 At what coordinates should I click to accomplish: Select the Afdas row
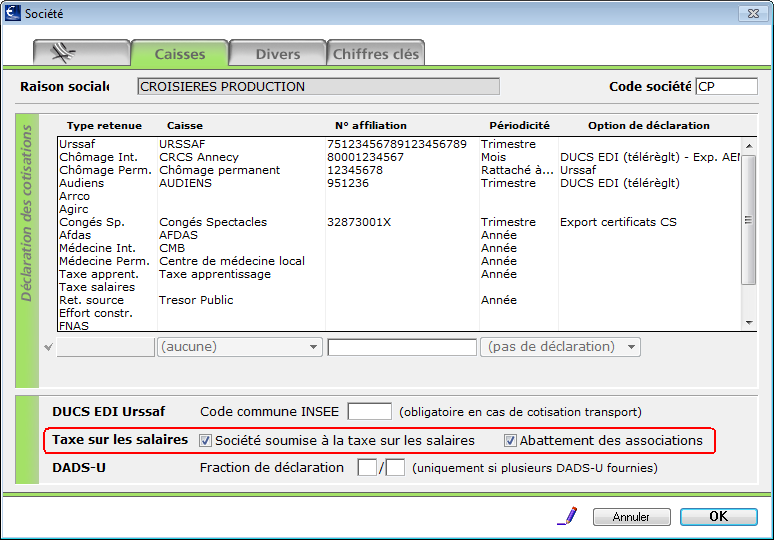click(x=399, y=235)
